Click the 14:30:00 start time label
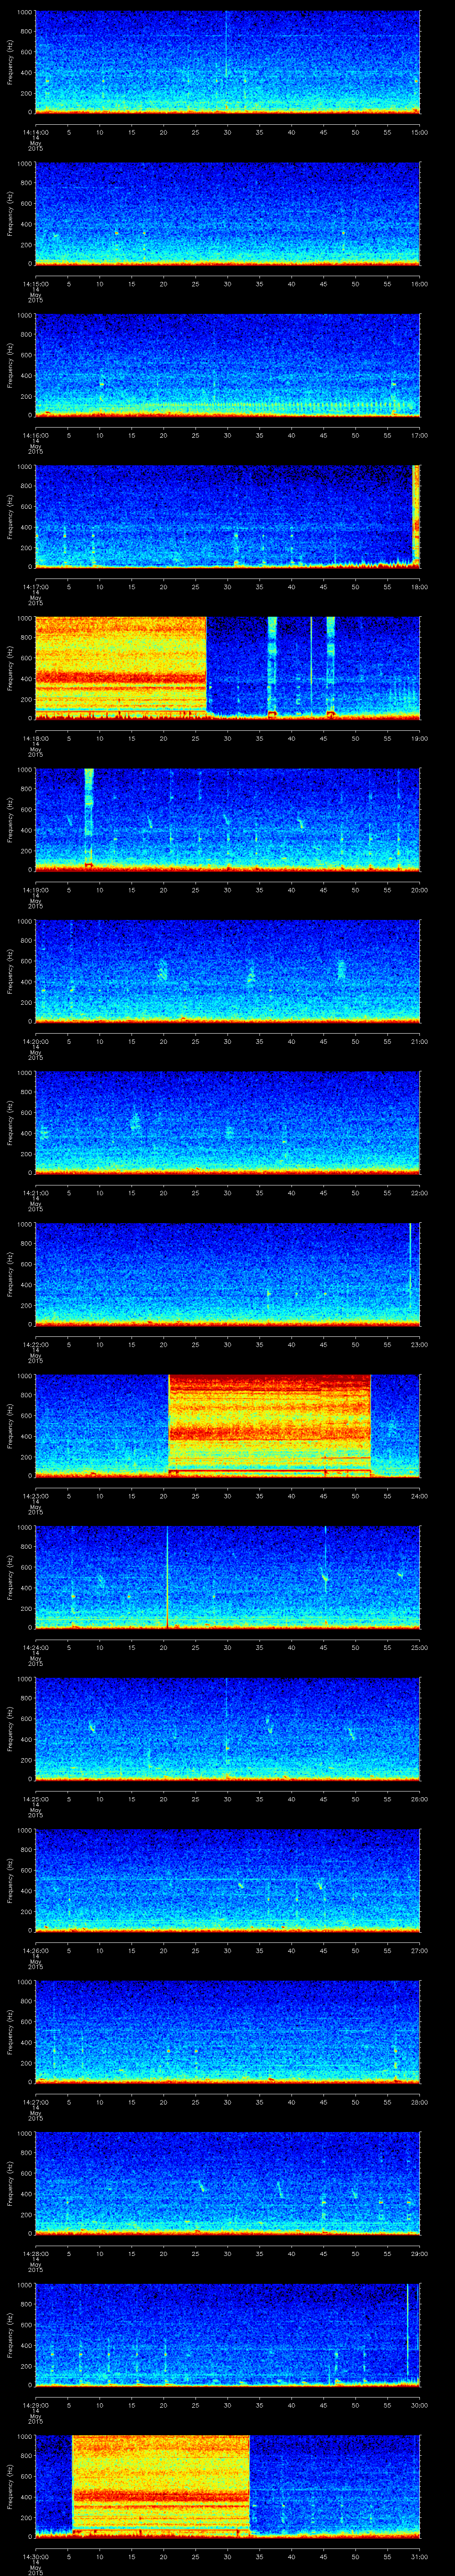The width and height of the screenshot is (455, 2576). point(35,2556)
